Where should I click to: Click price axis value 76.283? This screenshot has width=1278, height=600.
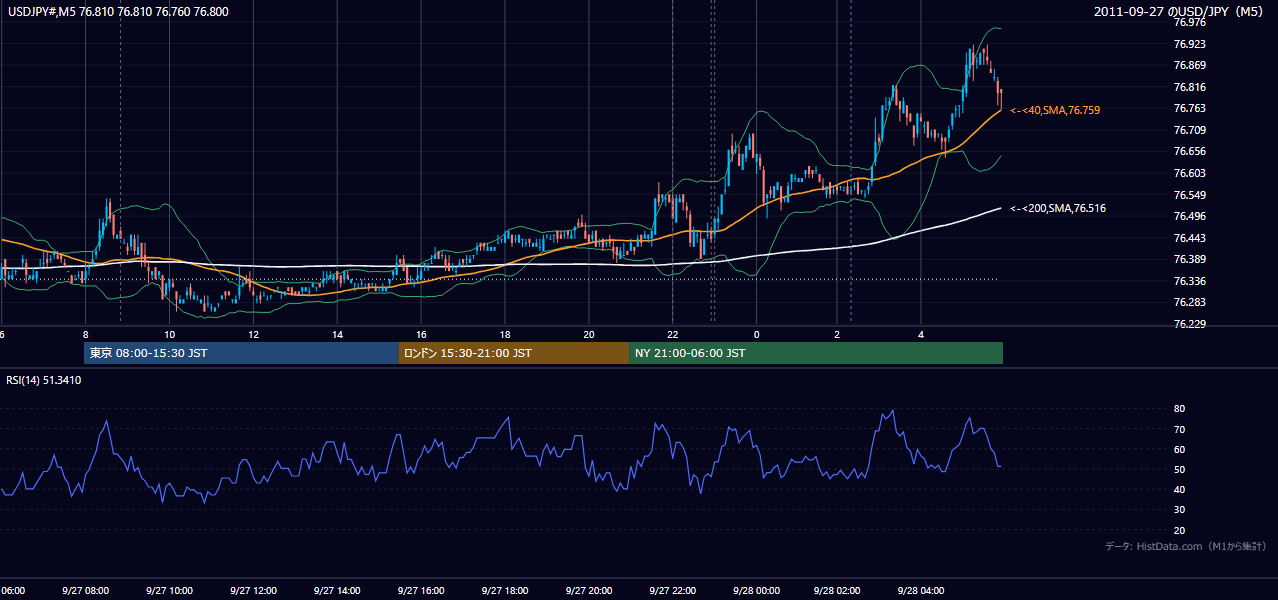1189,302
